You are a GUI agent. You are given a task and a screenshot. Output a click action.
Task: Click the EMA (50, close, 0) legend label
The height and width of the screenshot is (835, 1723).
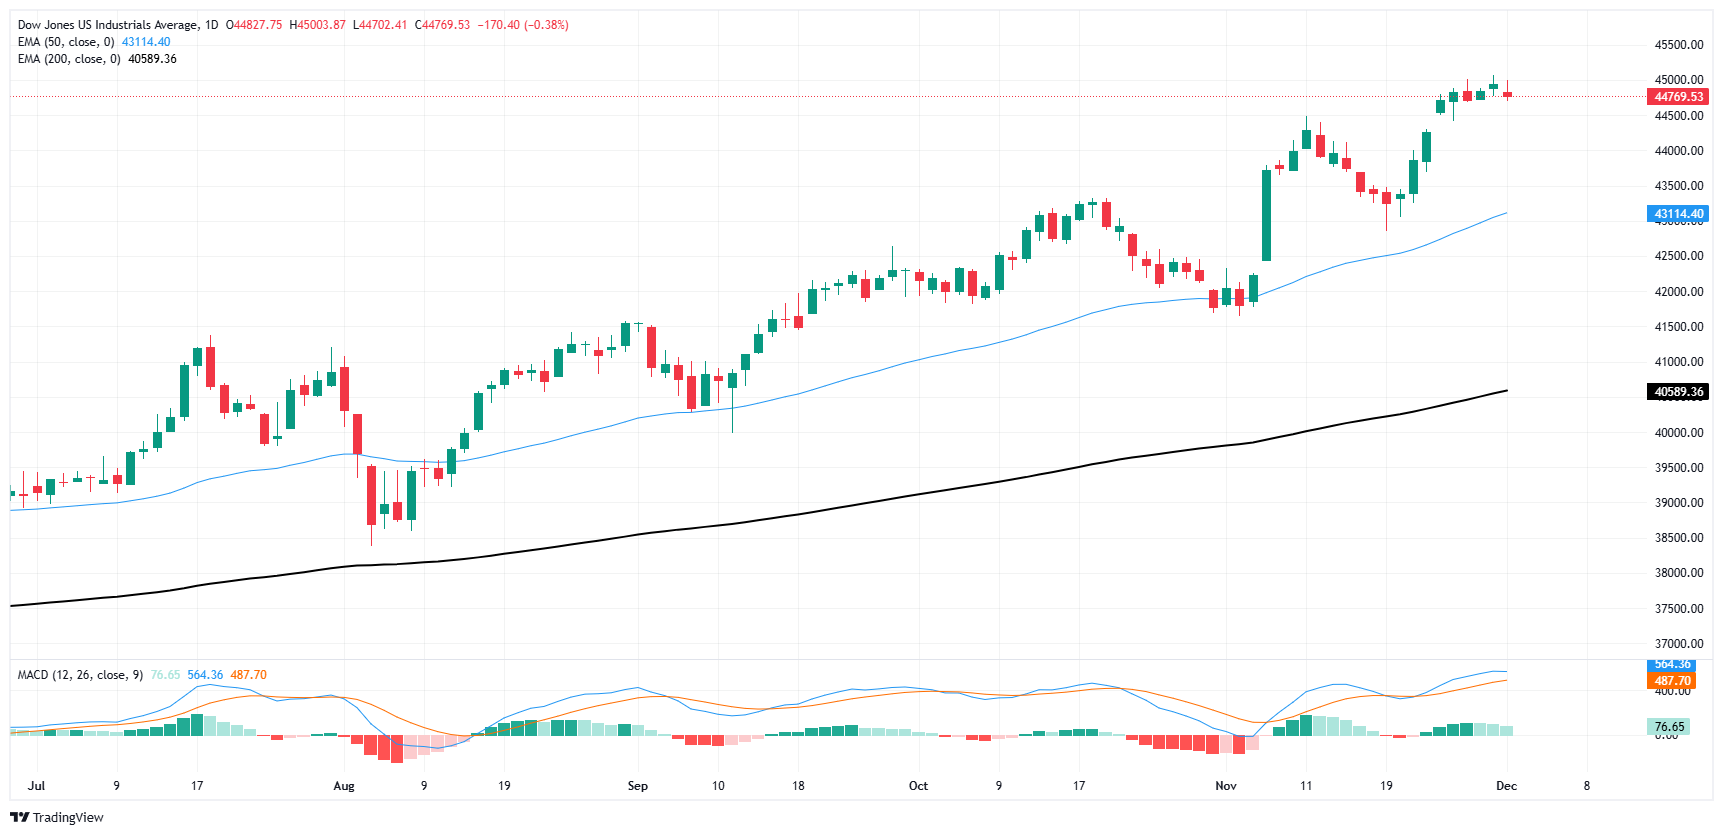tap(66, 42)
